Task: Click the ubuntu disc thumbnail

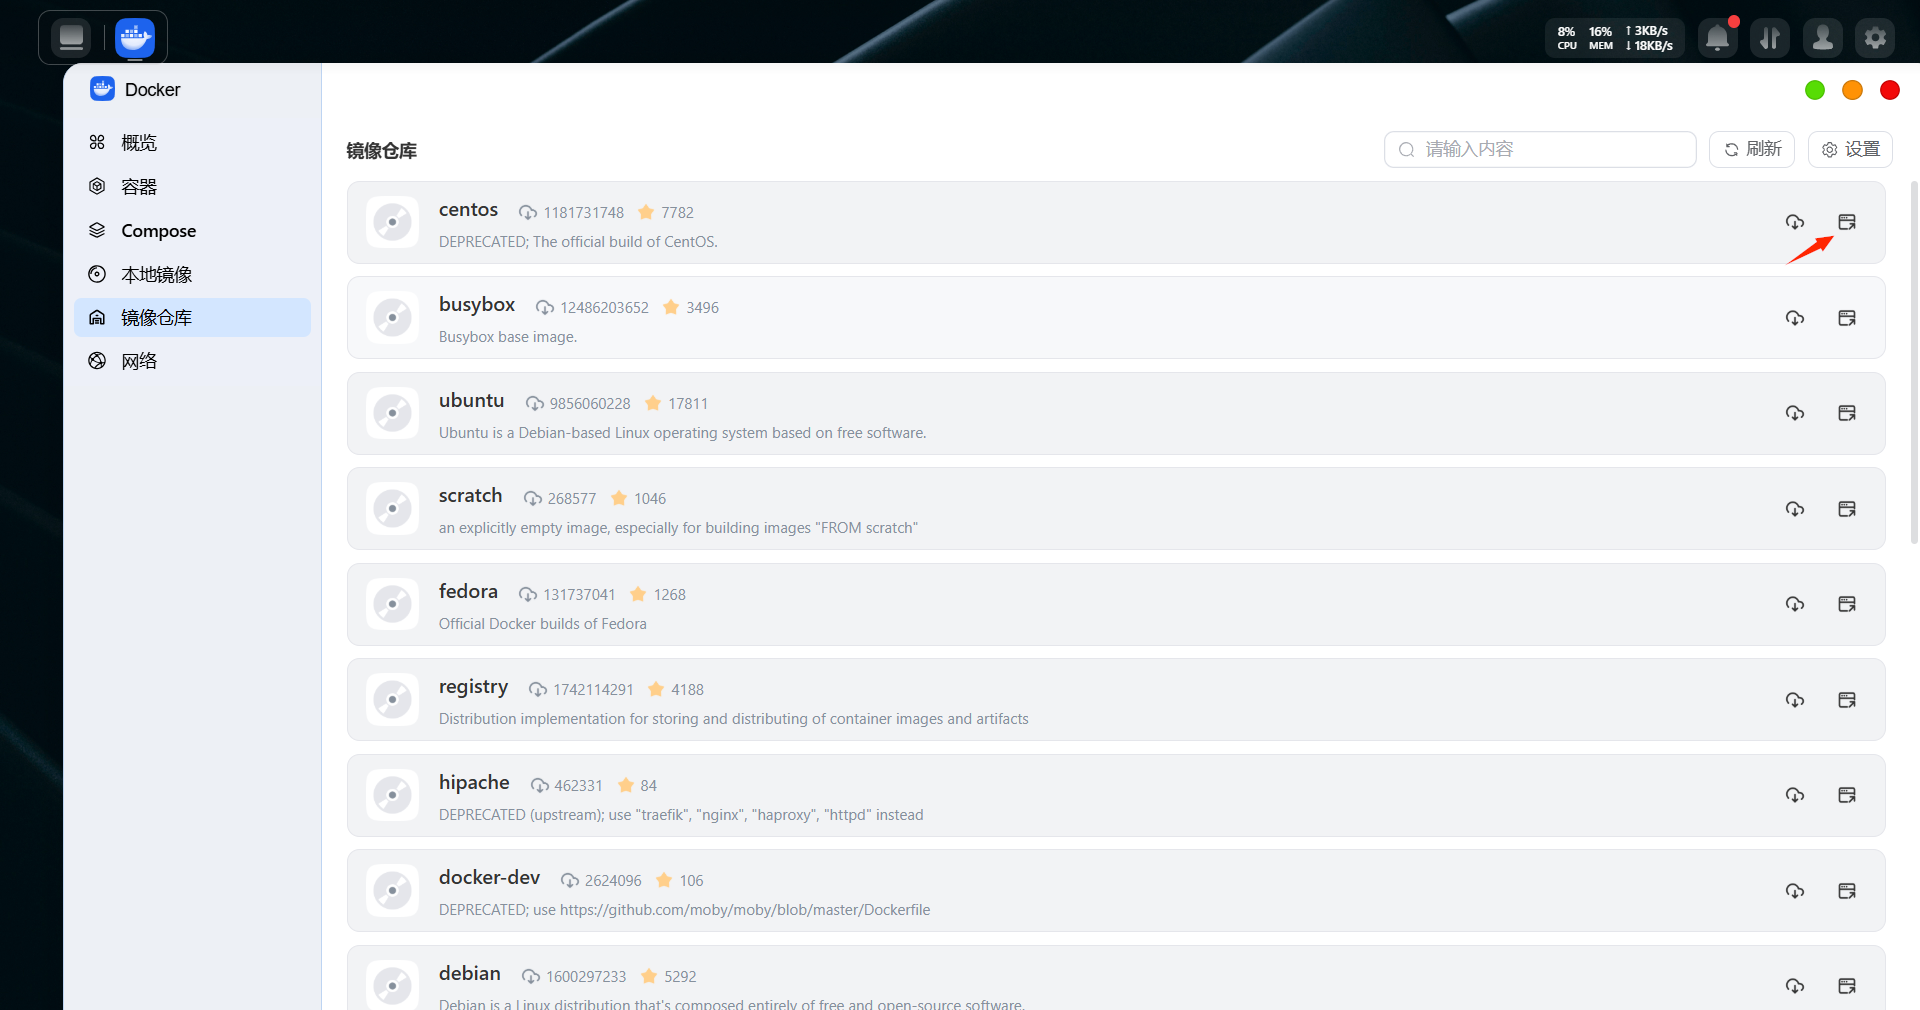Action: coord(392,413)
